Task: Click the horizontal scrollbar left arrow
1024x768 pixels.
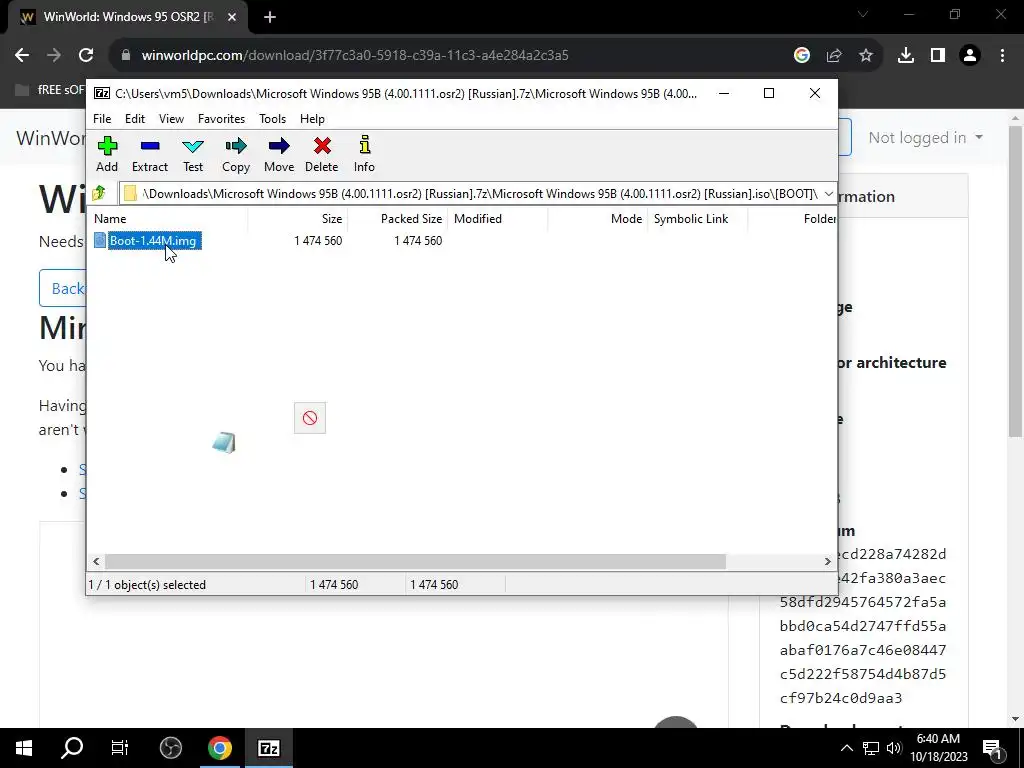Action: tap(97, 562)
